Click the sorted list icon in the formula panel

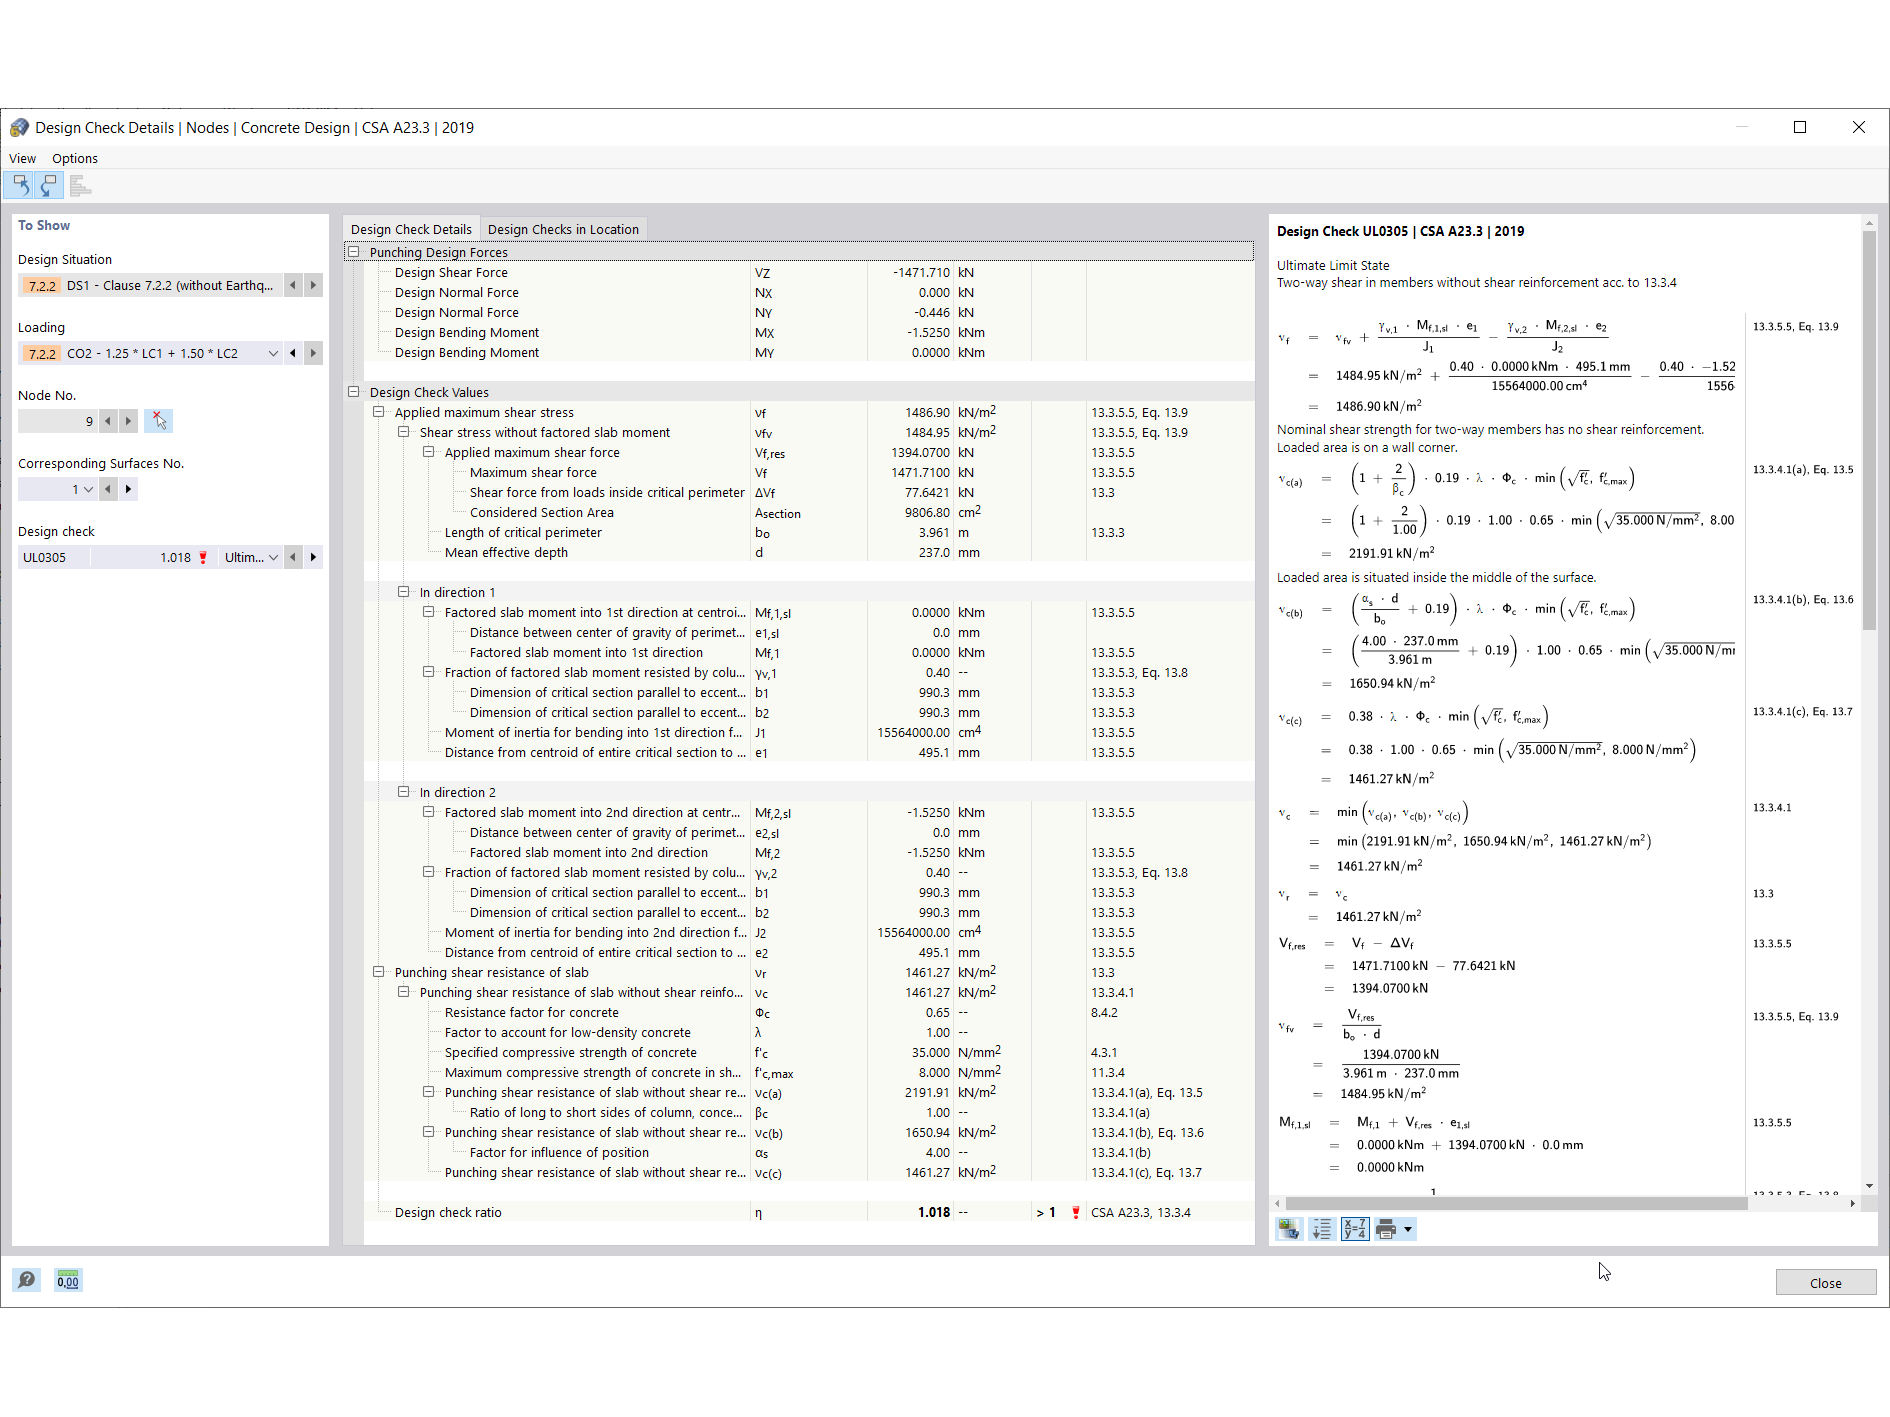coord(1321,1229)
